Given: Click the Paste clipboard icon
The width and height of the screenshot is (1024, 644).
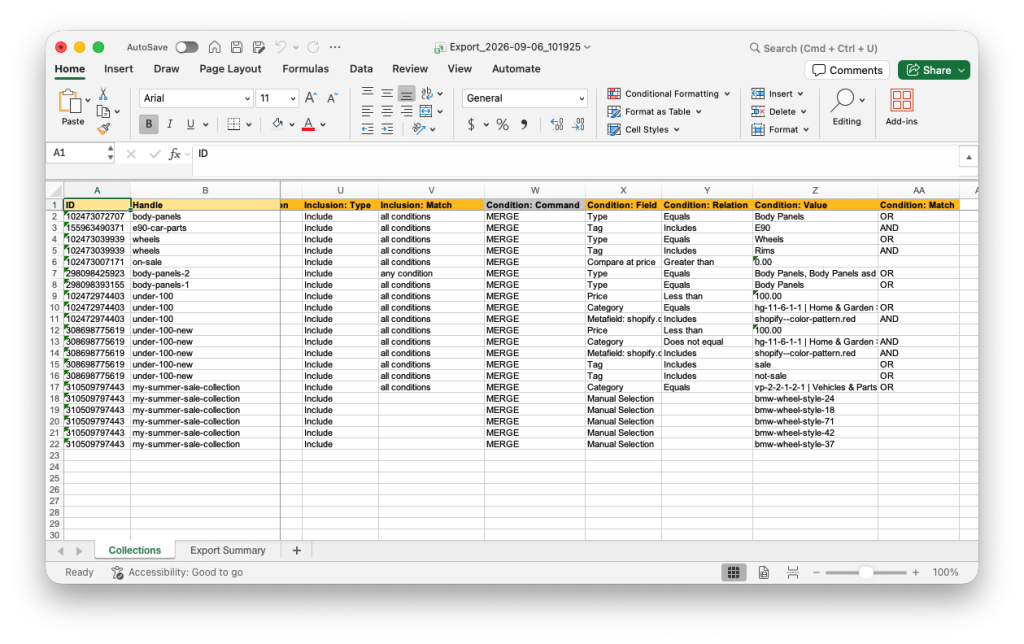Looking at the screenshot, I should pos(69,102).
